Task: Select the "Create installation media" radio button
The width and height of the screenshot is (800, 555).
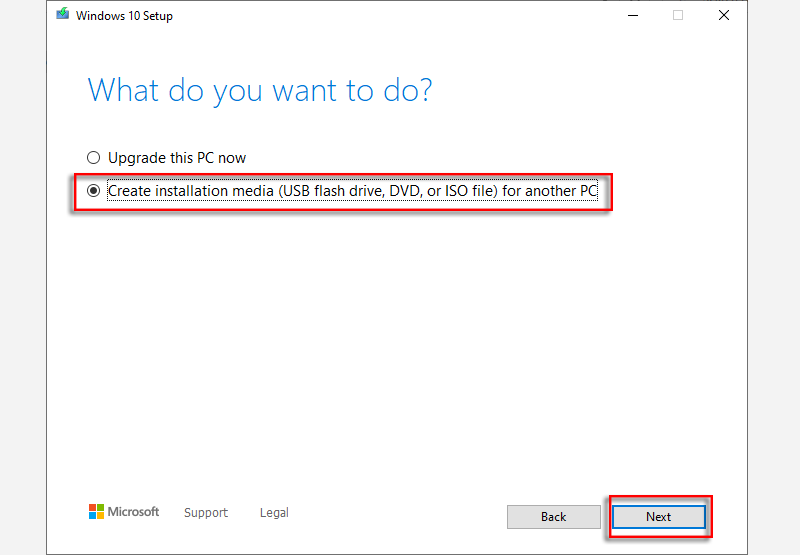Action: pyautogui.click(x=94, y=190)
